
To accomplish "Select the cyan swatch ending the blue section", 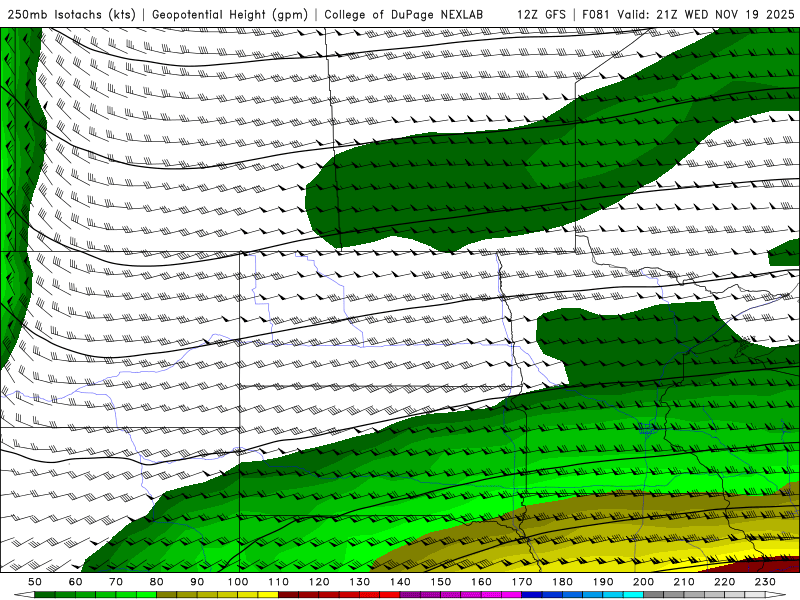I will (633, 595).
